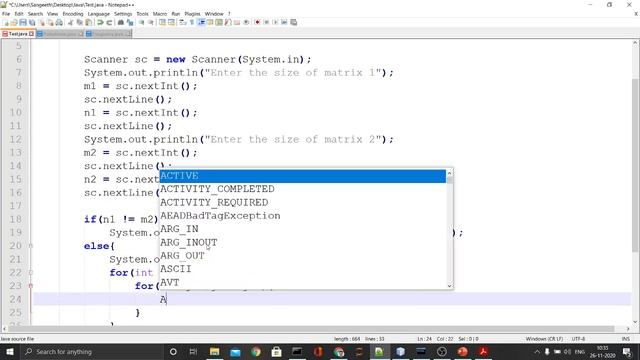Open File Explorer from the taskbar

[x=214, y=351]
